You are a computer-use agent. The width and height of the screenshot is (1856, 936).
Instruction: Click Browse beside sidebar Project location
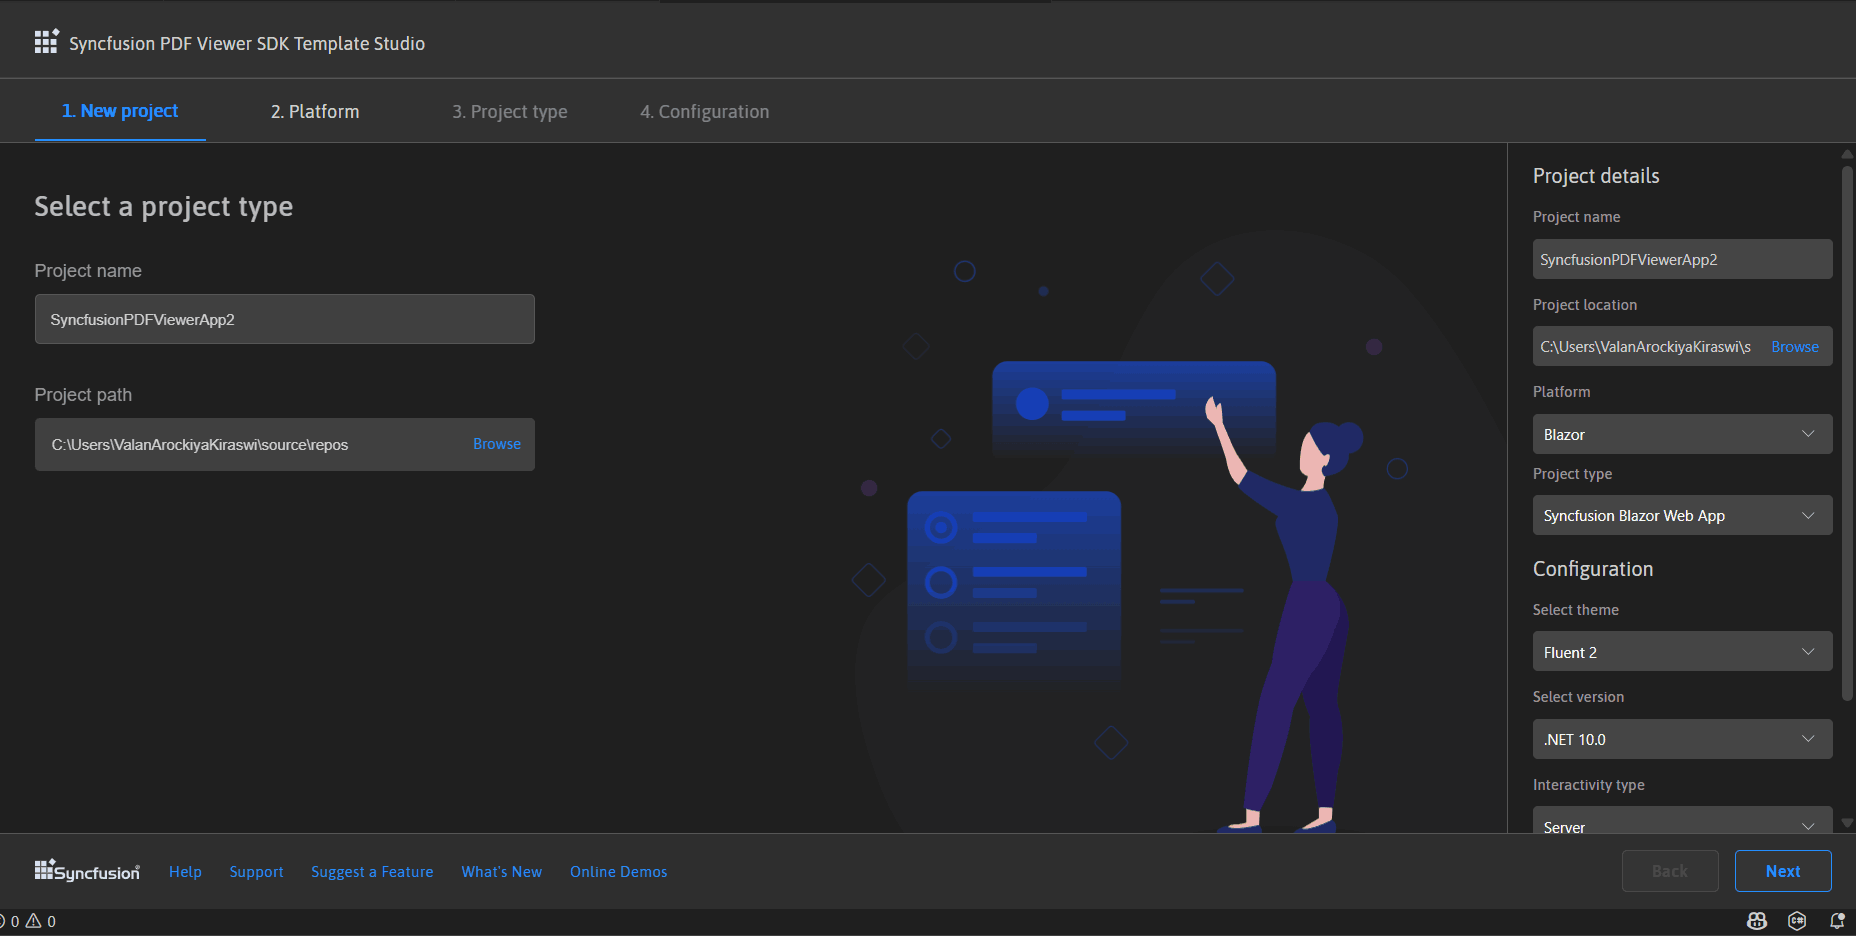1794,347
